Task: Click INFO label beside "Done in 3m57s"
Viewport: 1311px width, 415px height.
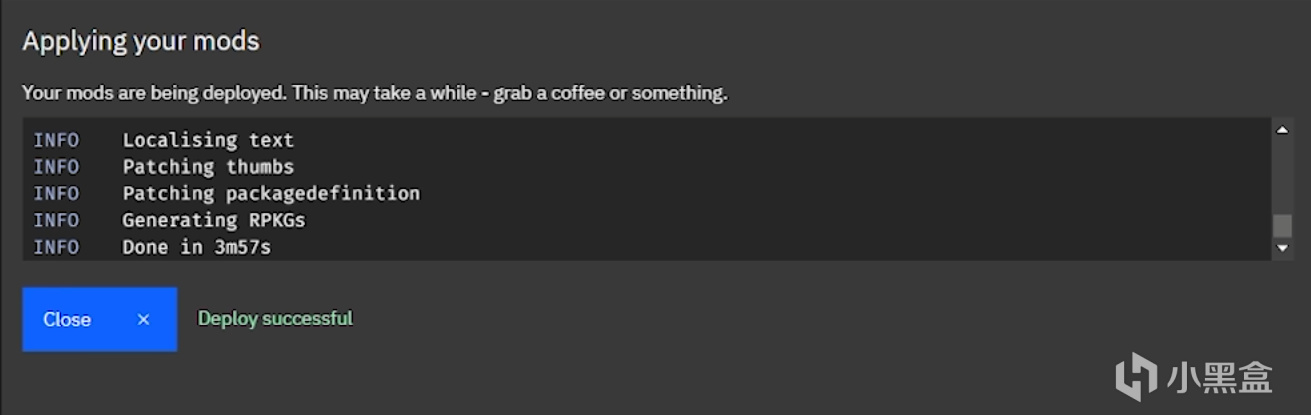Action: [x=56, y=246]
